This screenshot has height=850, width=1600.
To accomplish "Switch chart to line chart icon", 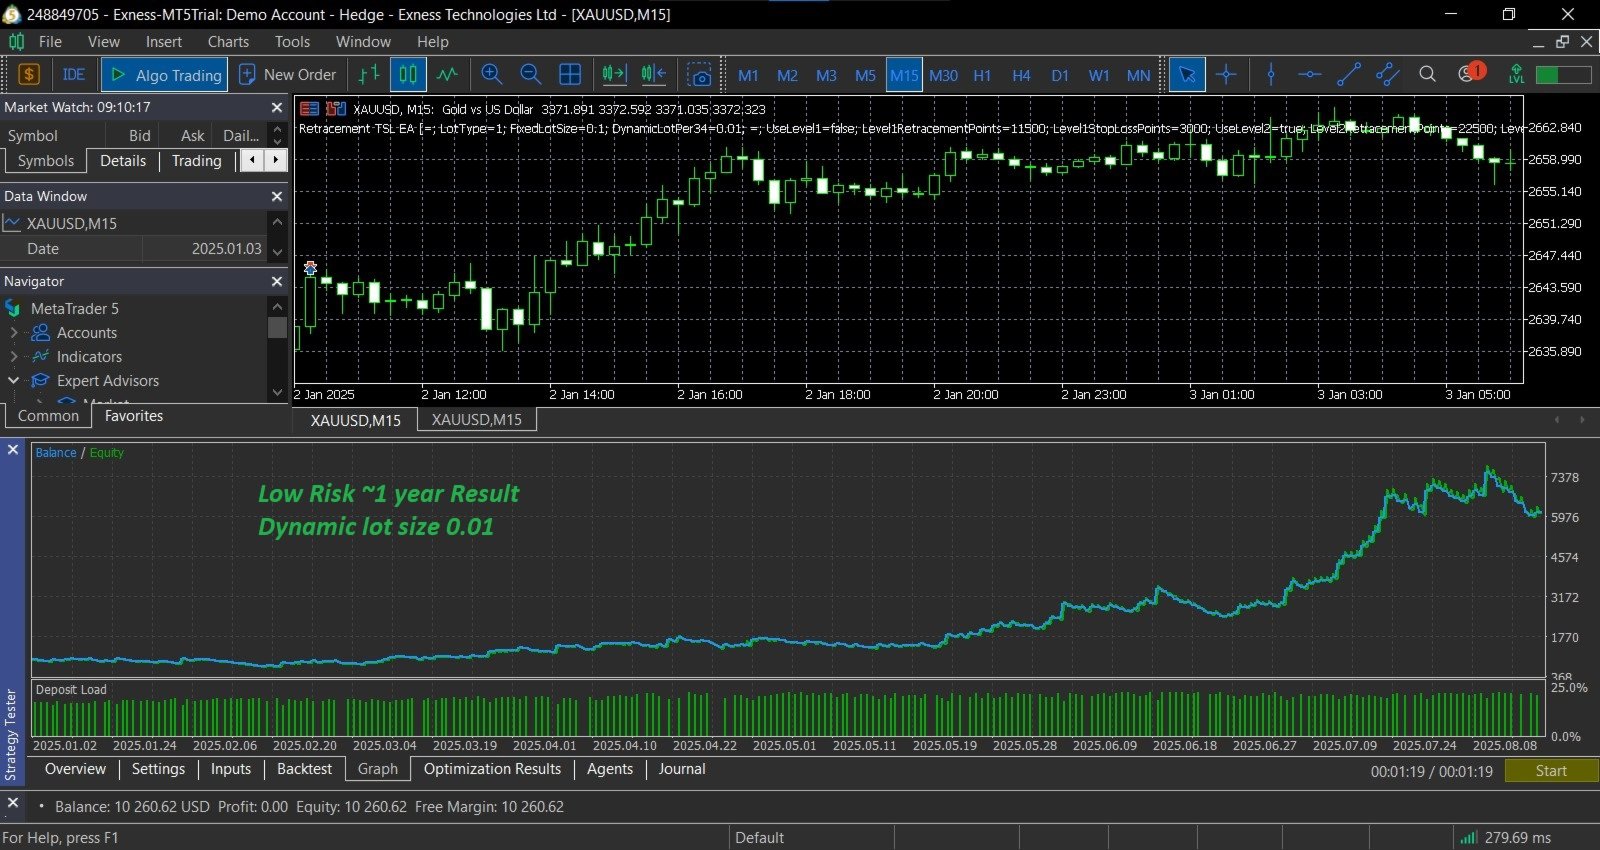I will (x=447, y=75).
